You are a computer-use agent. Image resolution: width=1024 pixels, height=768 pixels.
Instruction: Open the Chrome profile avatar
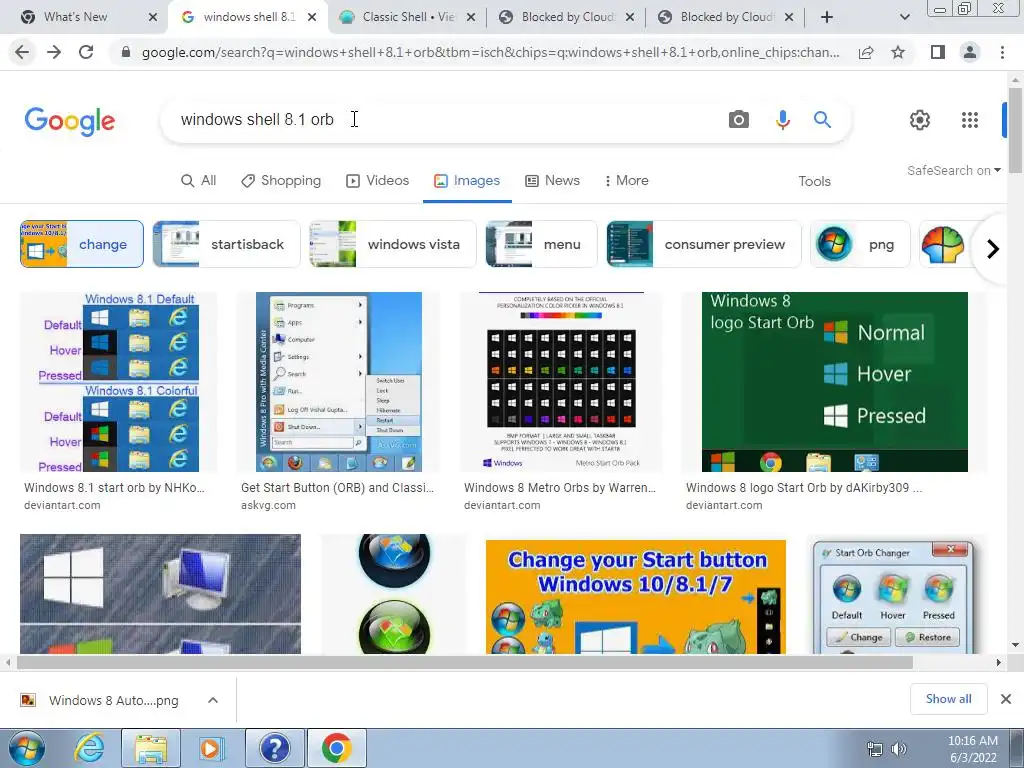point(970,52)
